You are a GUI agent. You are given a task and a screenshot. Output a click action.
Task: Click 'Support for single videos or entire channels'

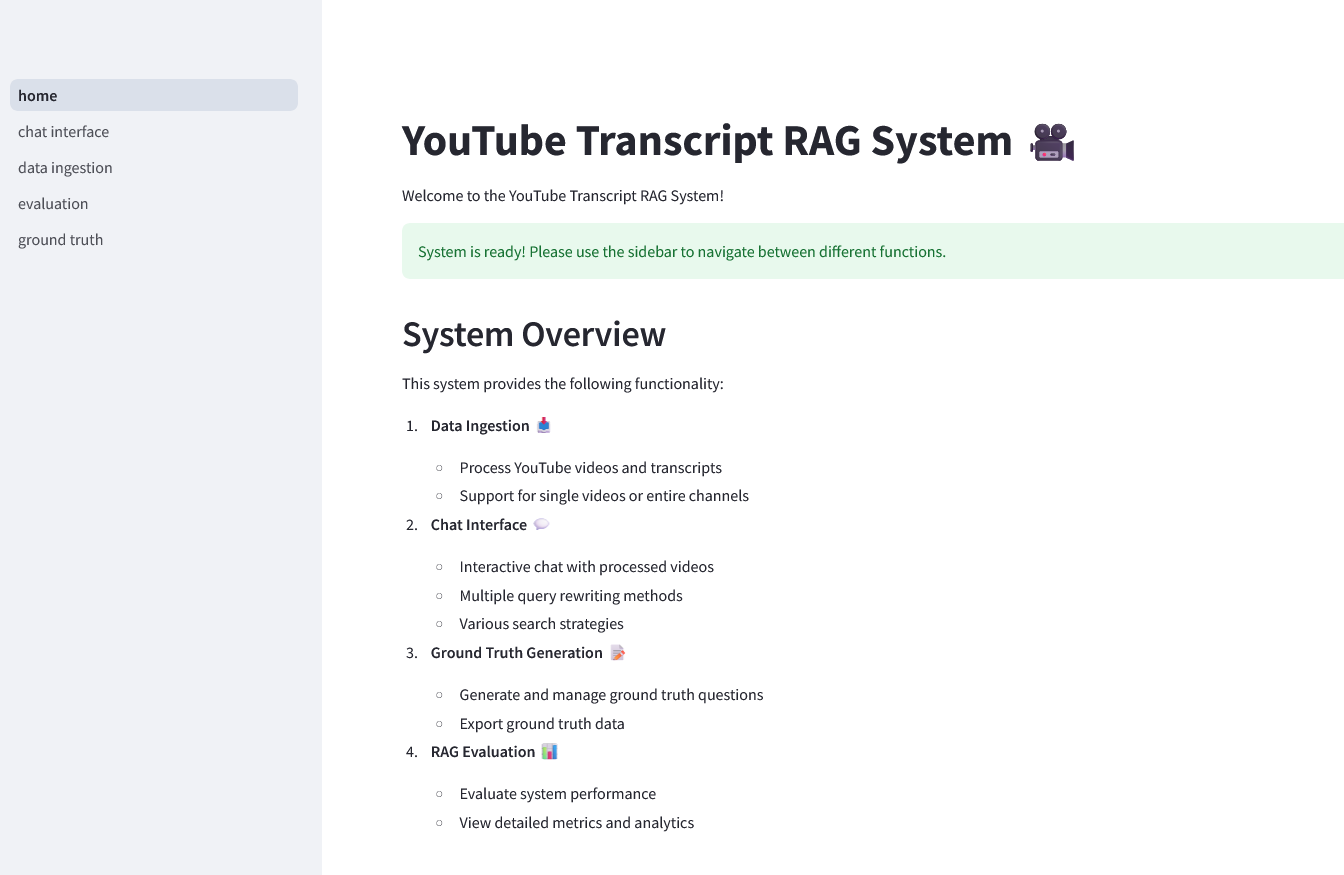604,495
